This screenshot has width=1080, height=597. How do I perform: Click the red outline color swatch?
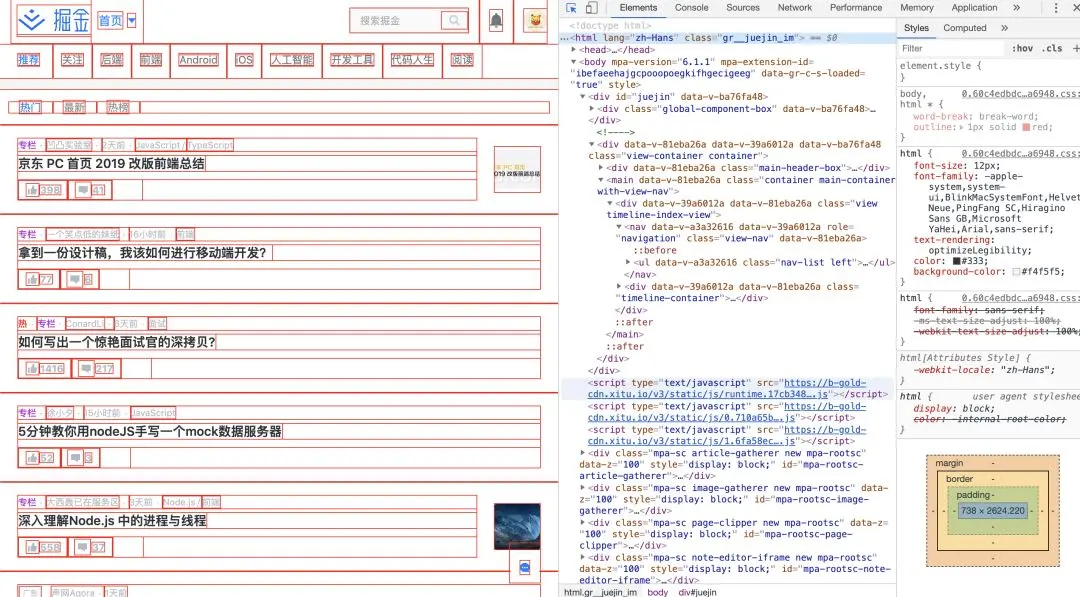[1026, 127]
